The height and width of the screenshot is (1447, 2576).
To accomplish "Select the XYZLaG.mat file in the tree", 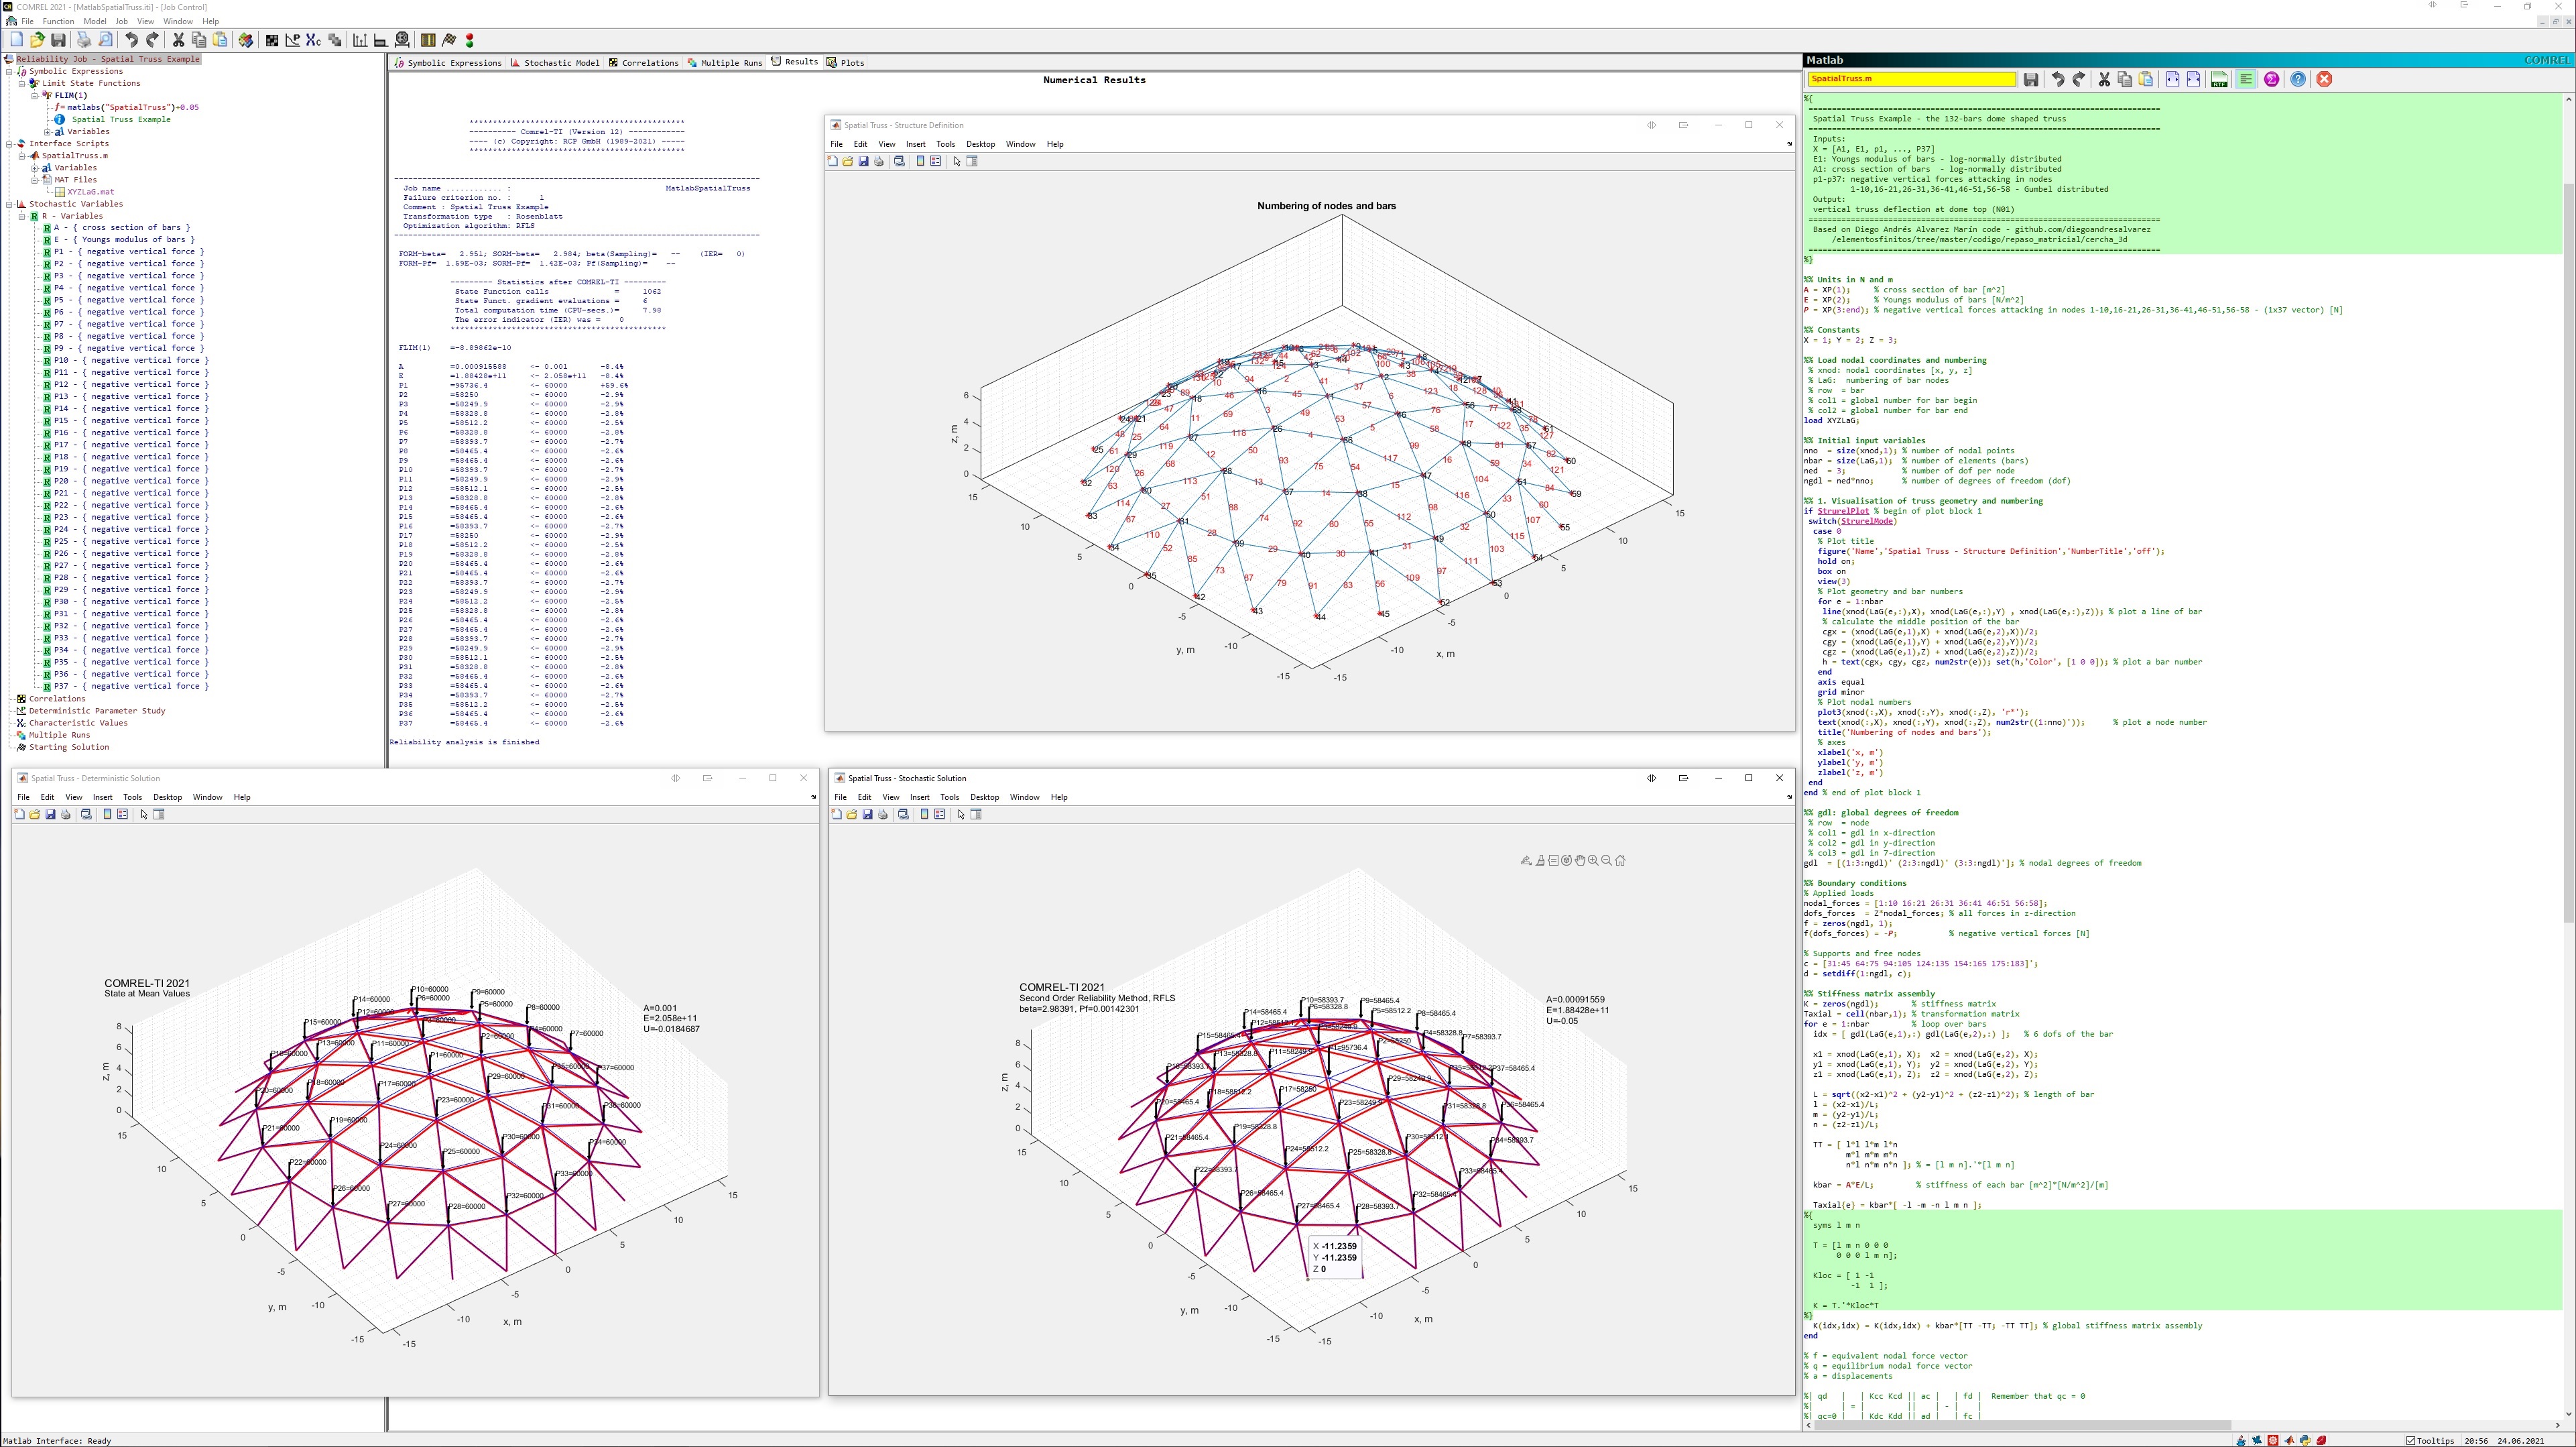I will pos(90,192).
